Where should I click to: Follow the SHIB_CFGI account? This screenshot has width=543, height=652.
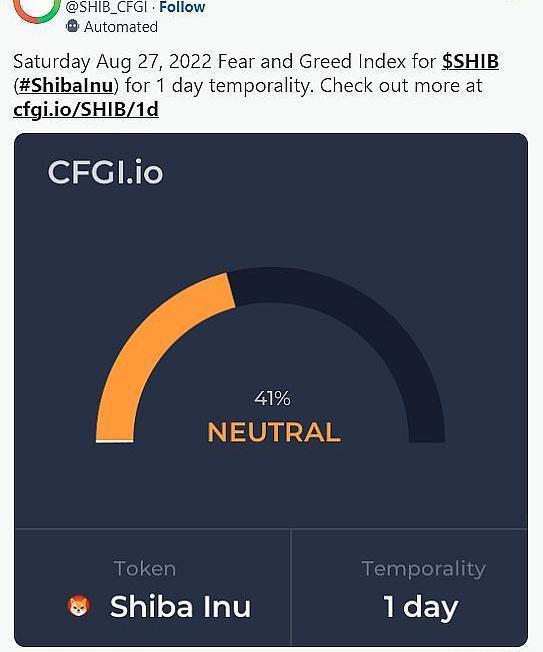pyautogui.click(x=182, y=7)
